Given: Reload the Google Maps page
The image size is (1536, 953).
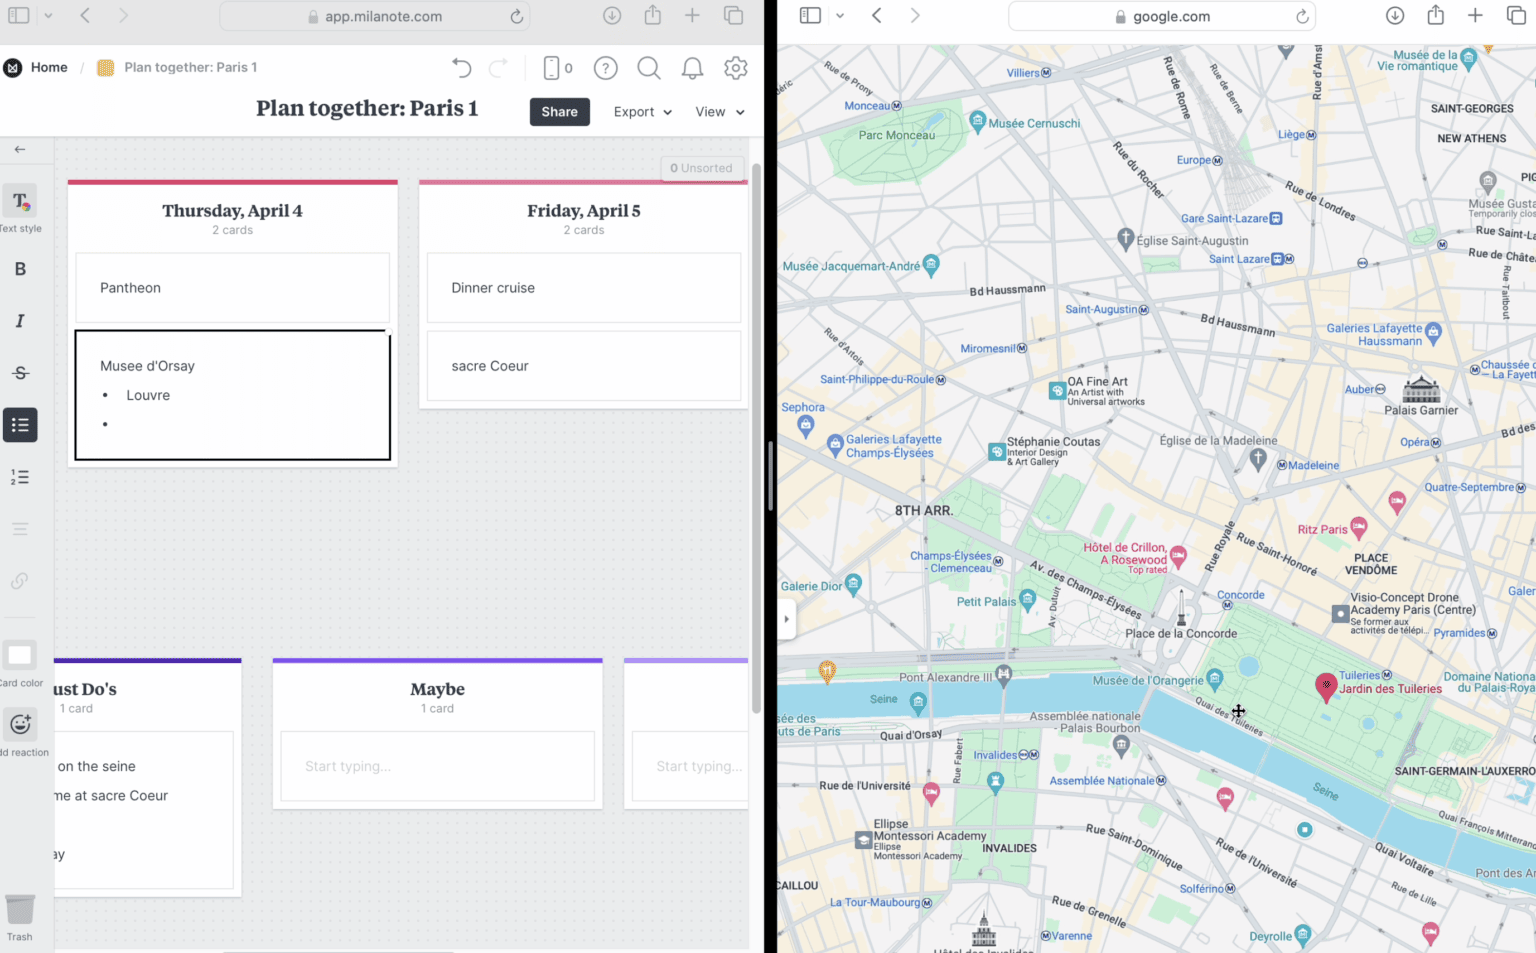Looking at the screenshot, I should pos(1302,16).
